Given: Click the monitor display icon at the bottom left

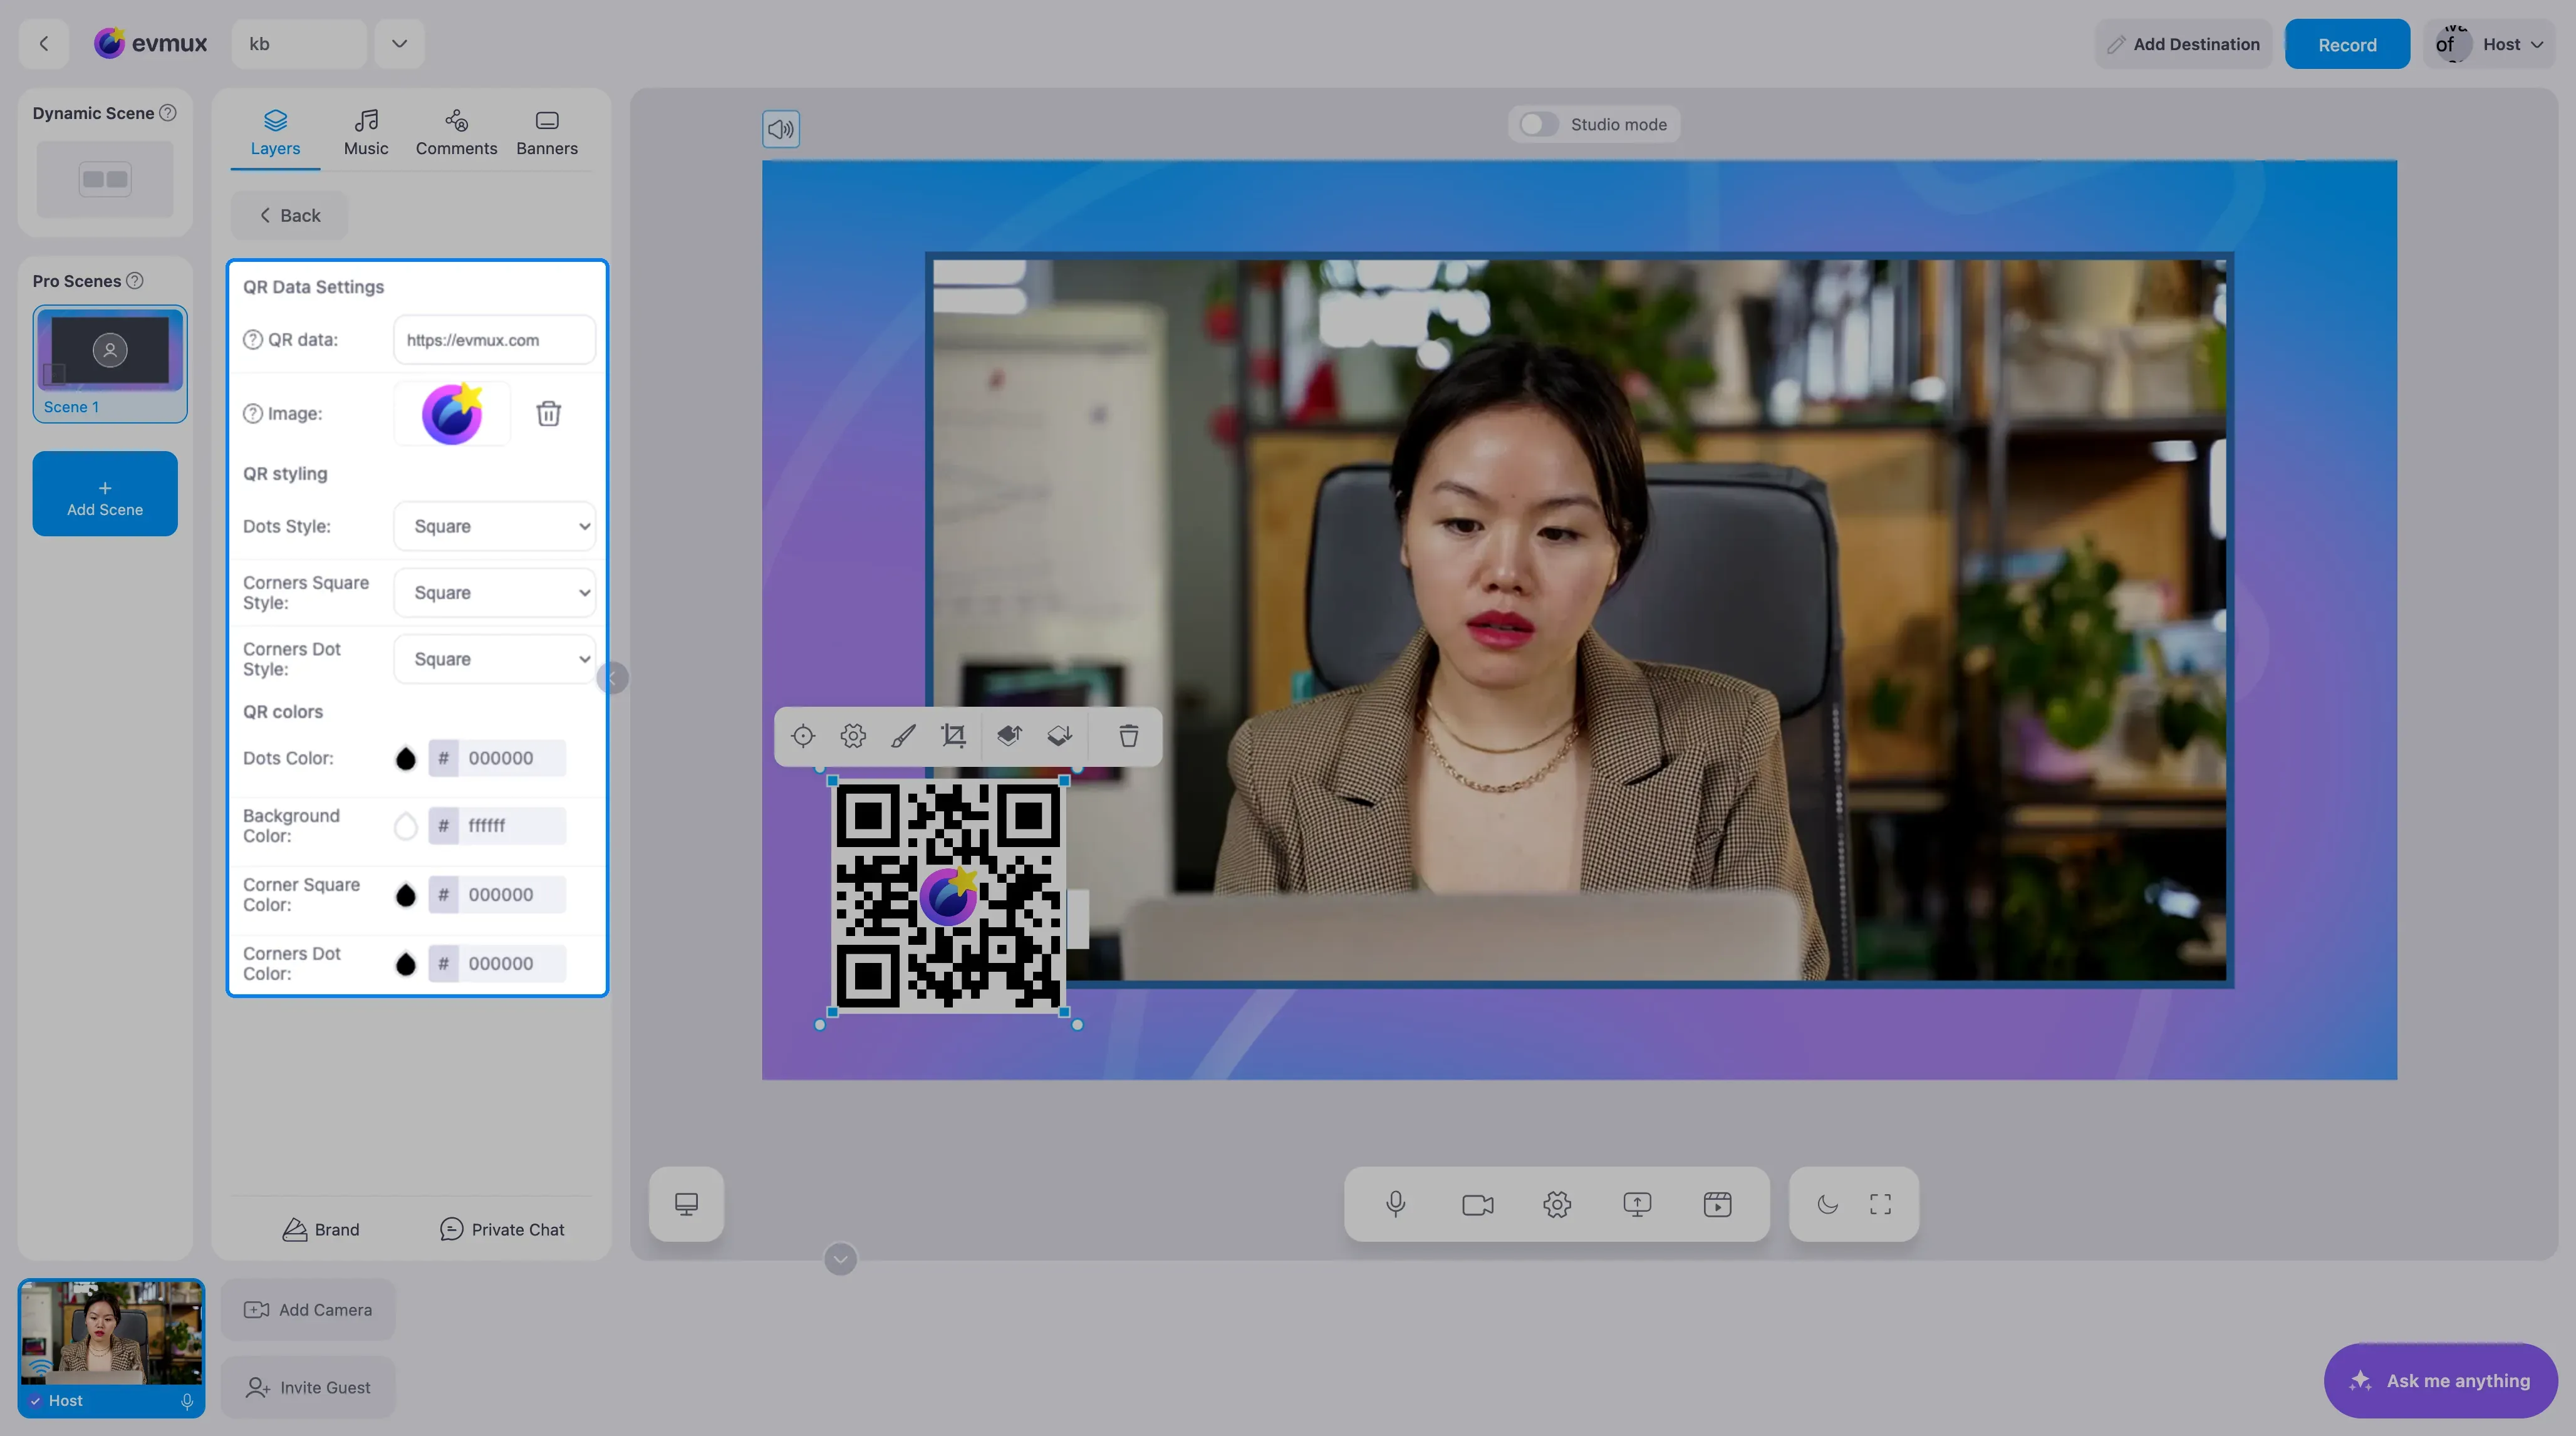Looking at the screenshot, I should pyautogui.click(x=686, y=1204).
